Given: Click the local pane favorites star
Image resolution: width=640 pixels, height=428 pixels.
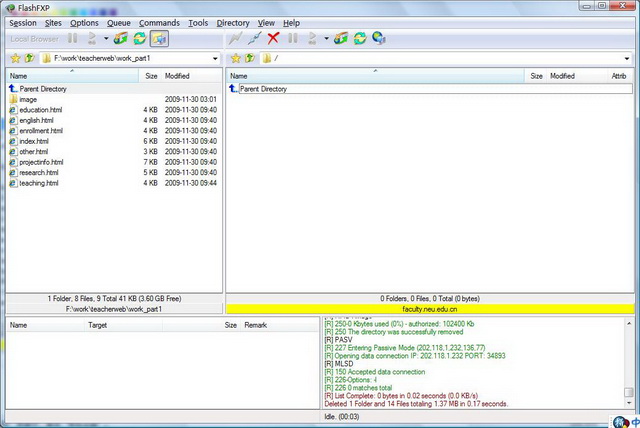Looking at the screenshot, I should pyautogui.click(x=16, y=58).
